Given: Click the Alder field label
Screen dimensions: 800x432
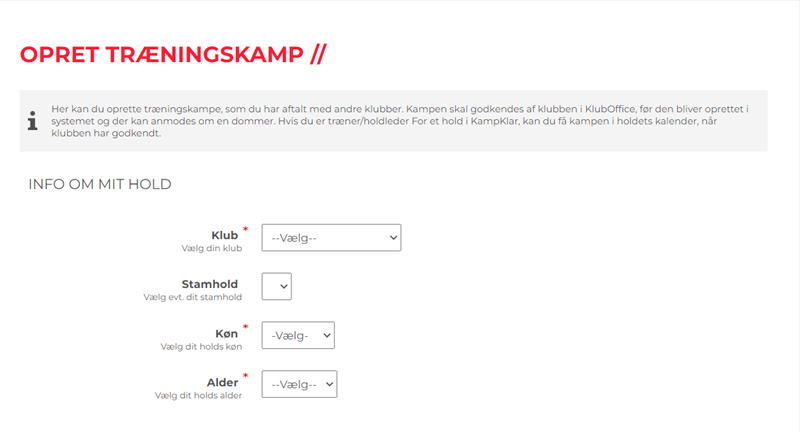Looking at the screenshot, I should tap(223, 382).
